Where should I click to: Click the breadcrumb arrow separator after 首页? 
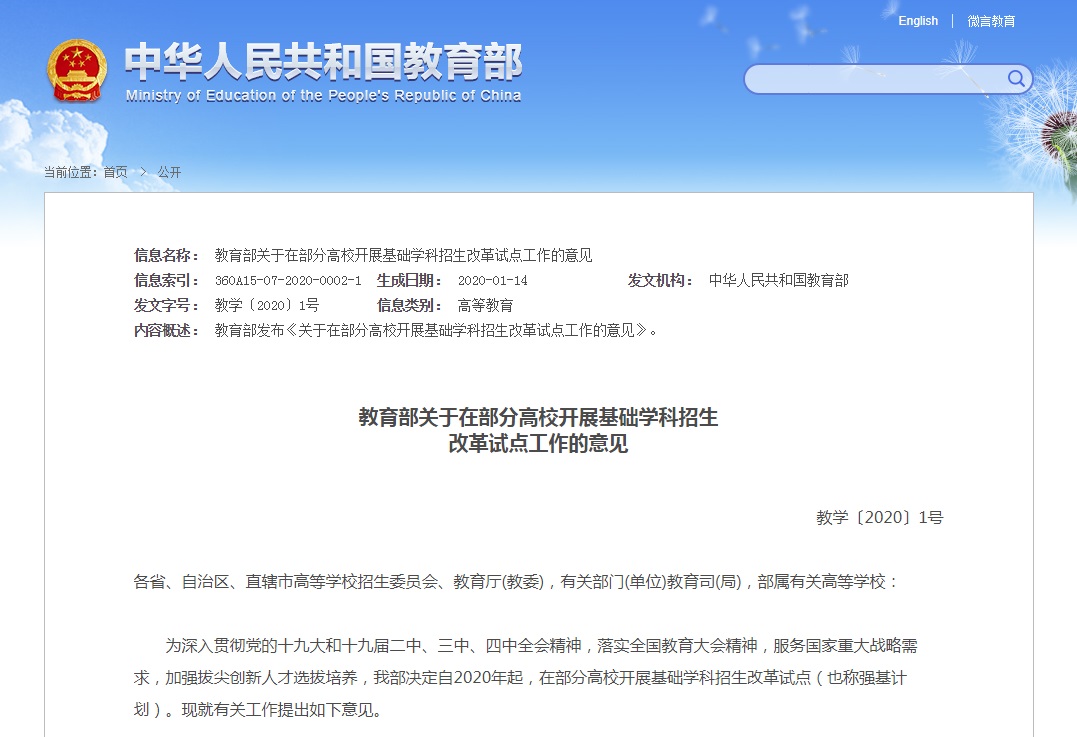[x=143, y=172]
